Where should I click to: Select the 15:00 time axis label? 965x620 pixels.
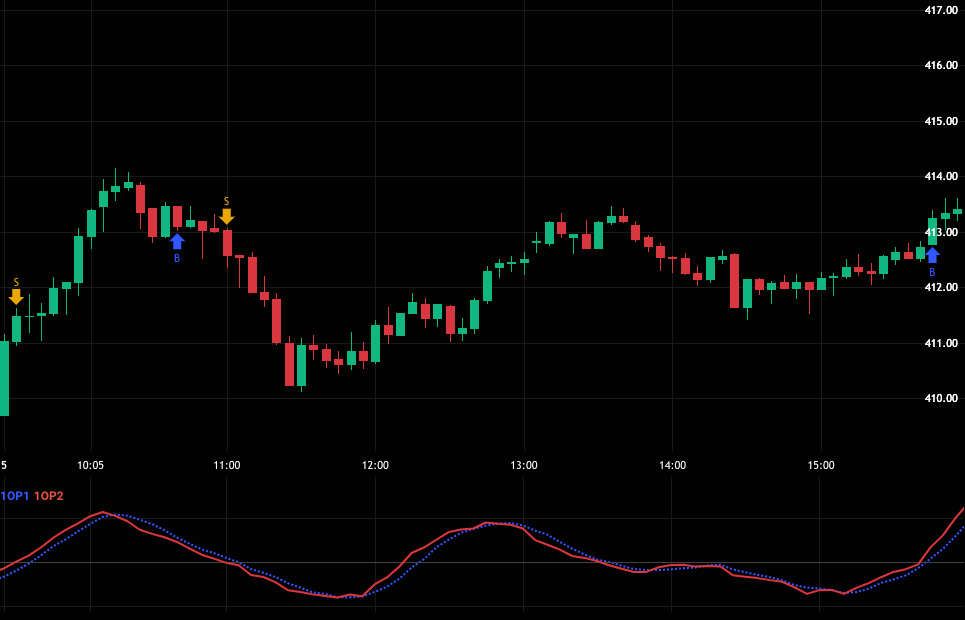pos(821,465)
